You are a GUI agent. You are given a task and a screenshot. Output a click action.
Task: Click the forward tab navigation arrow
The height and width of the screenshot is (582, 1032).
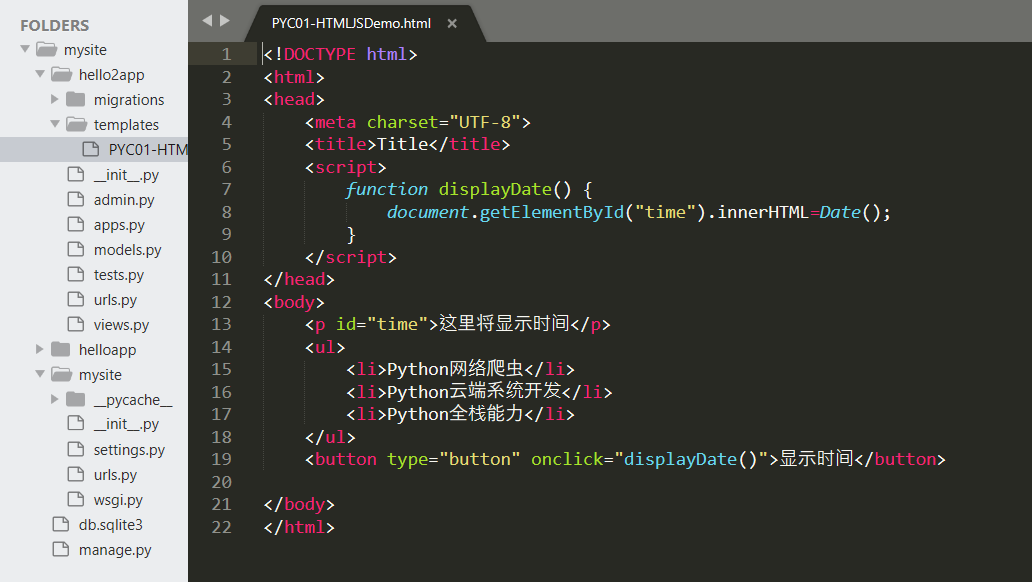pos(225,21)
